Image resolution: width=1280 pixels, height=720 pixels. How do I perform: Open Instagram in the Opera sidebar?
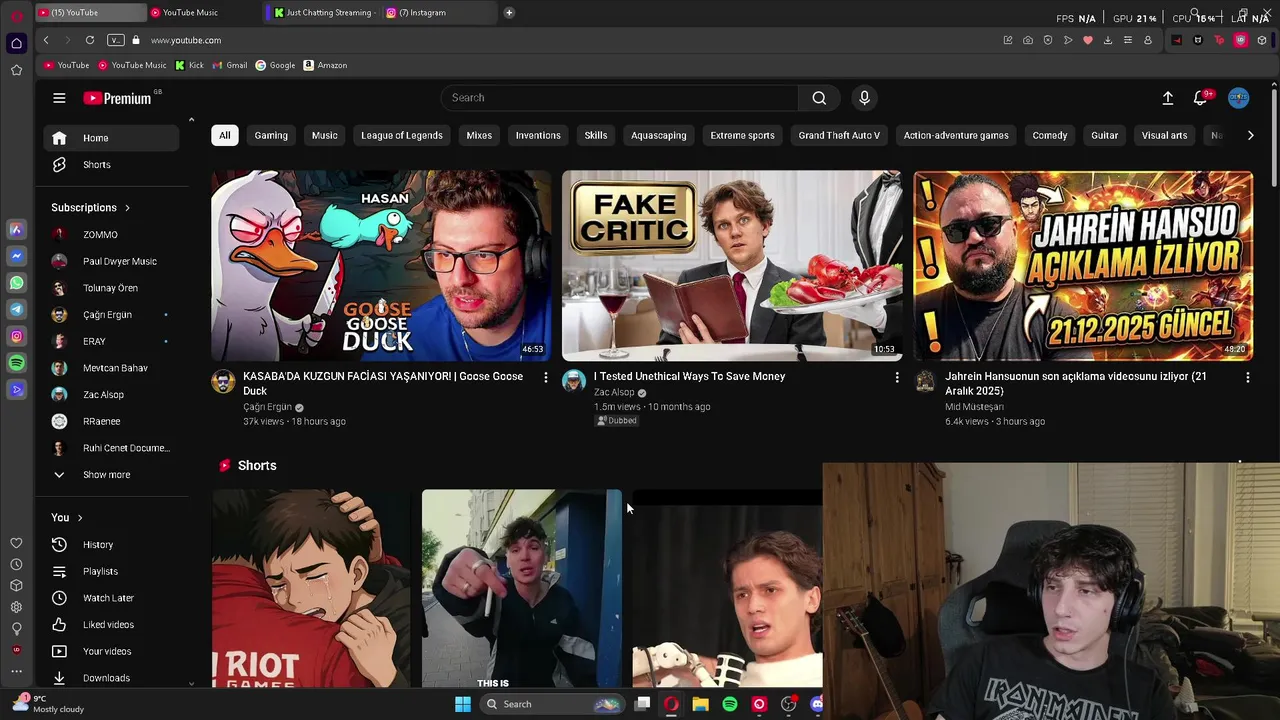click(x=16, y=337)
